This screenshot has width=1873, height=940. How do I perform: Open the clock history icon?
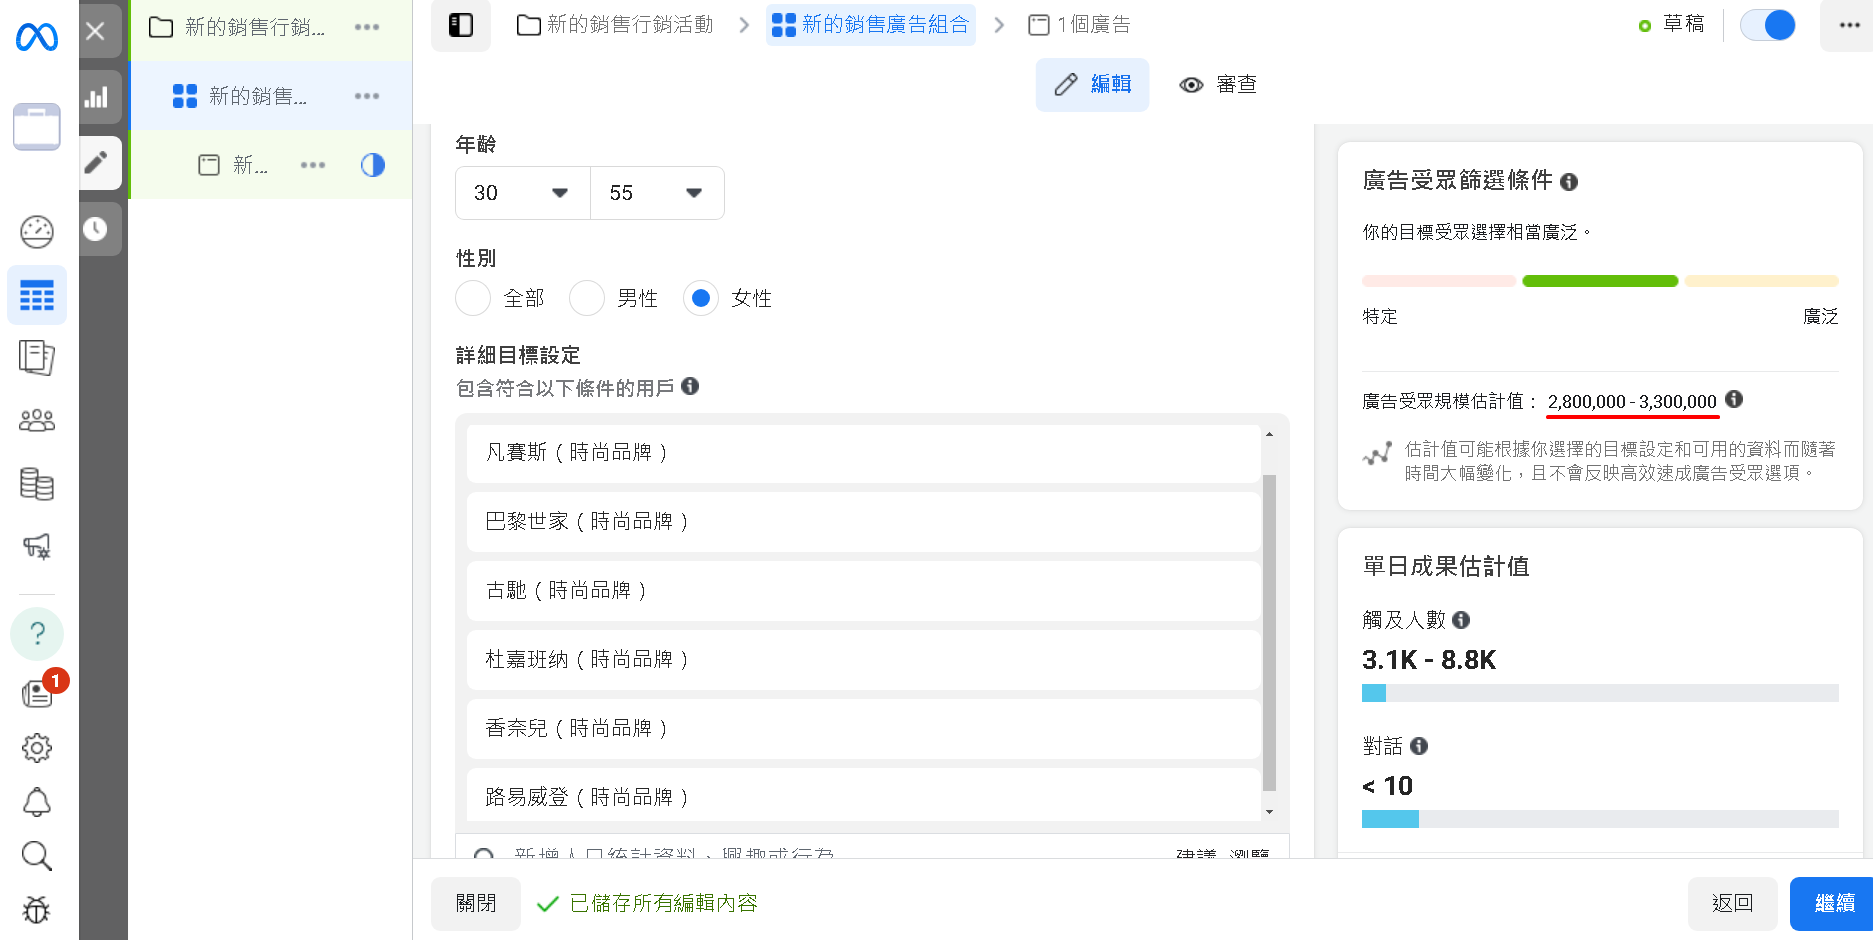coord(96,229)
